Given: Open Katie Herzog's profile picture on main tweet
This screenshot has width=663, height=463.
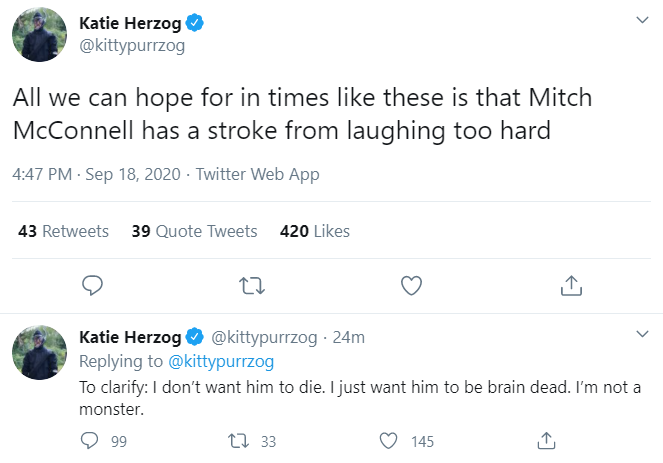Looking at the screenshot, I should point(39,35).
